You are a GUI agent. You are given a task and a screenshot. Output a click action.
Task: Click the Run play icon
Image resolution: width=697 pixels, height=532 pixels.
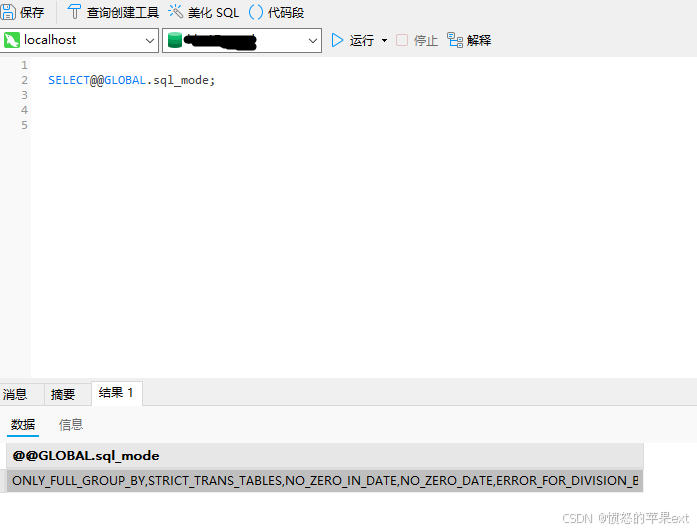337,40
